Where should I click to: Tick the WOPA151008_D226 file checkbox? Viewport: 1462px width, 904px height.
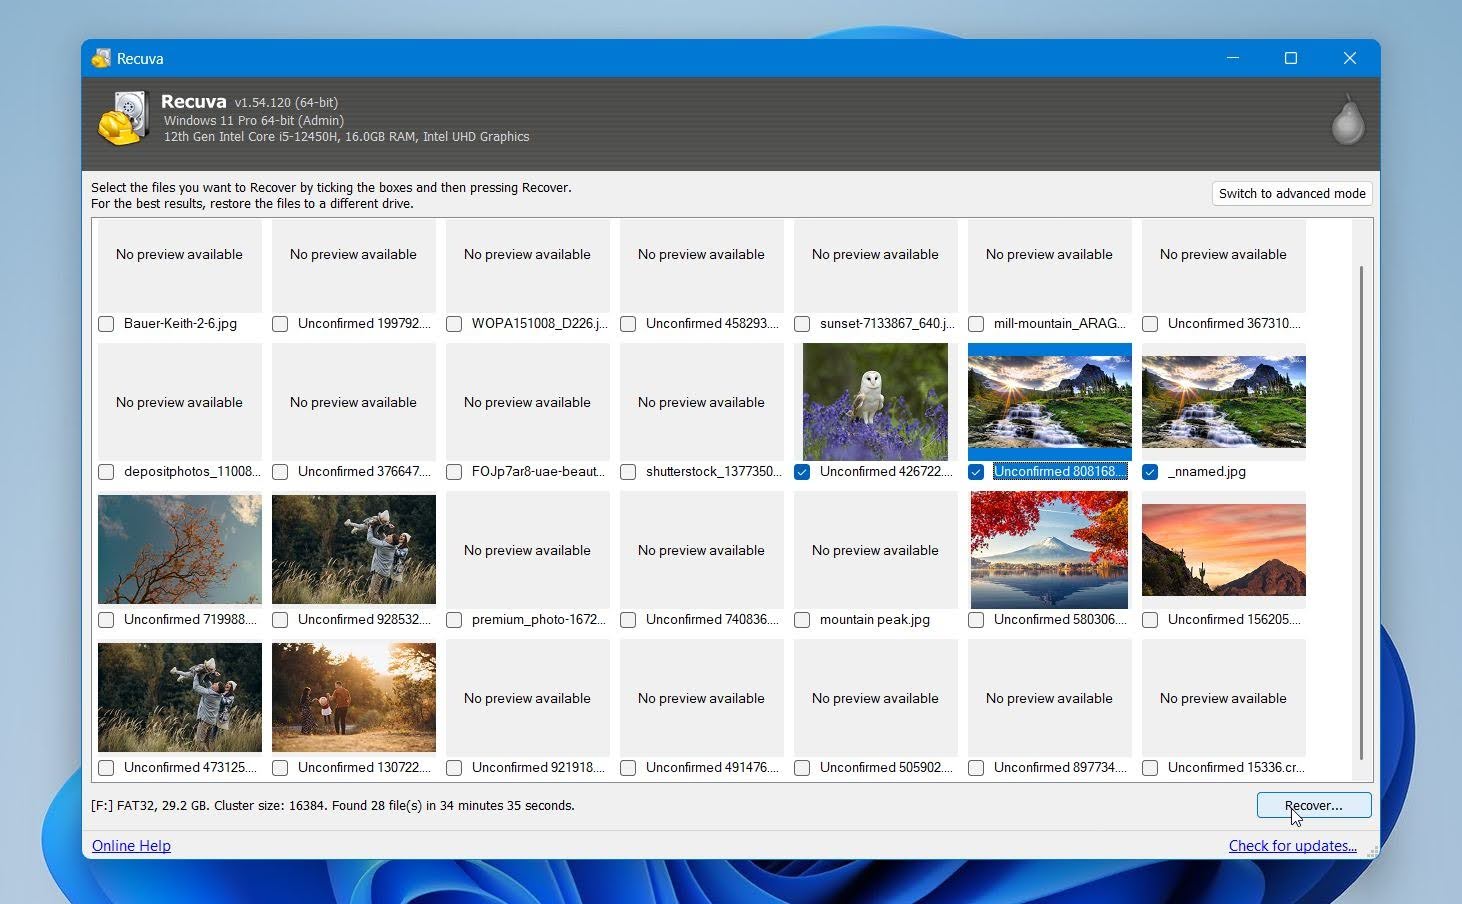[x=454, y=324]
